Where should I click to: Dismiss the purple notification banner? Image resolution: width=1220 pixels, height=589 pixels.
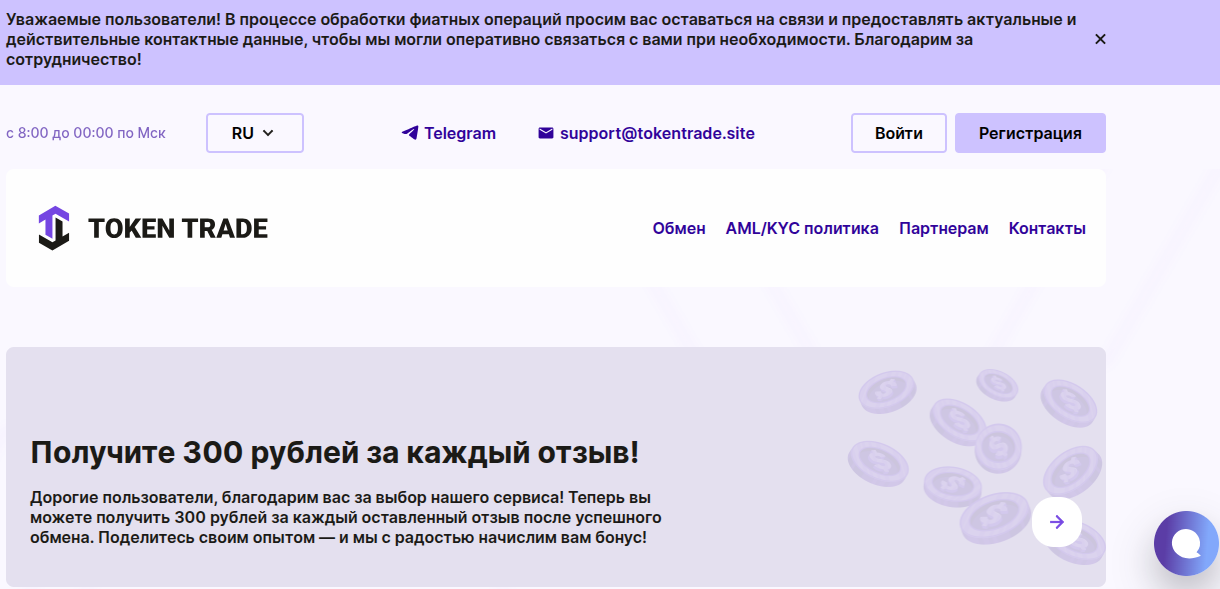click(1100, 39)
